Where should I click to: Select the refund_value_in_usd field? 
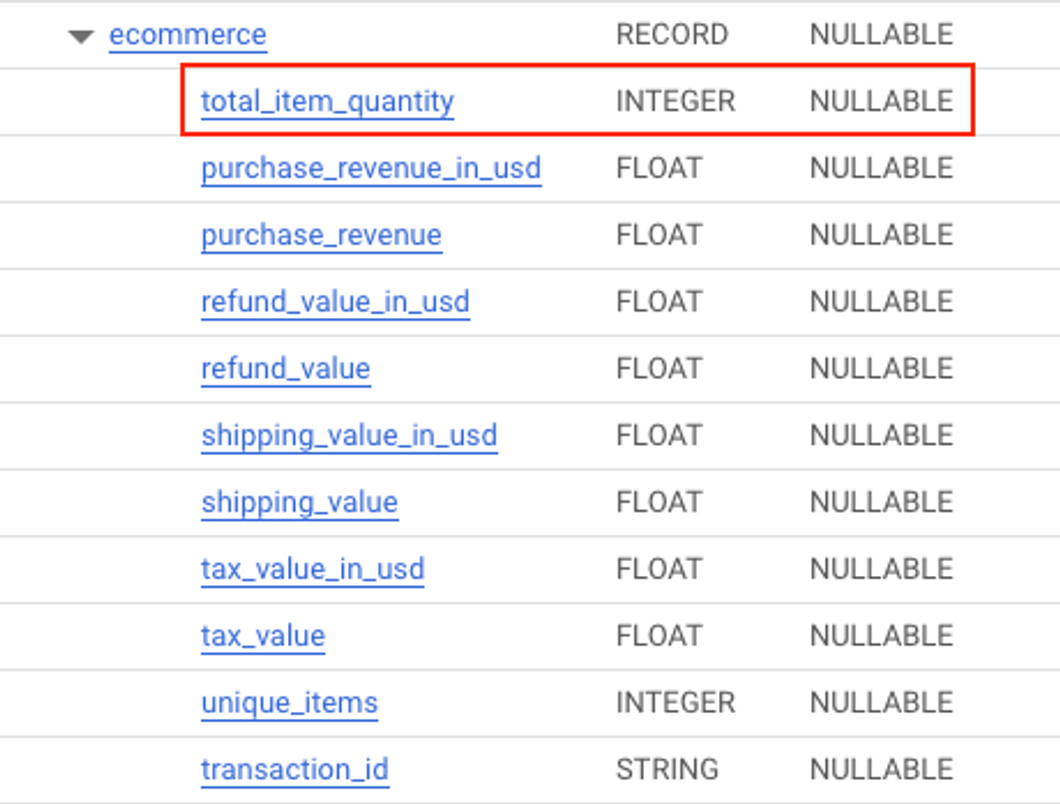coord(335,302)
